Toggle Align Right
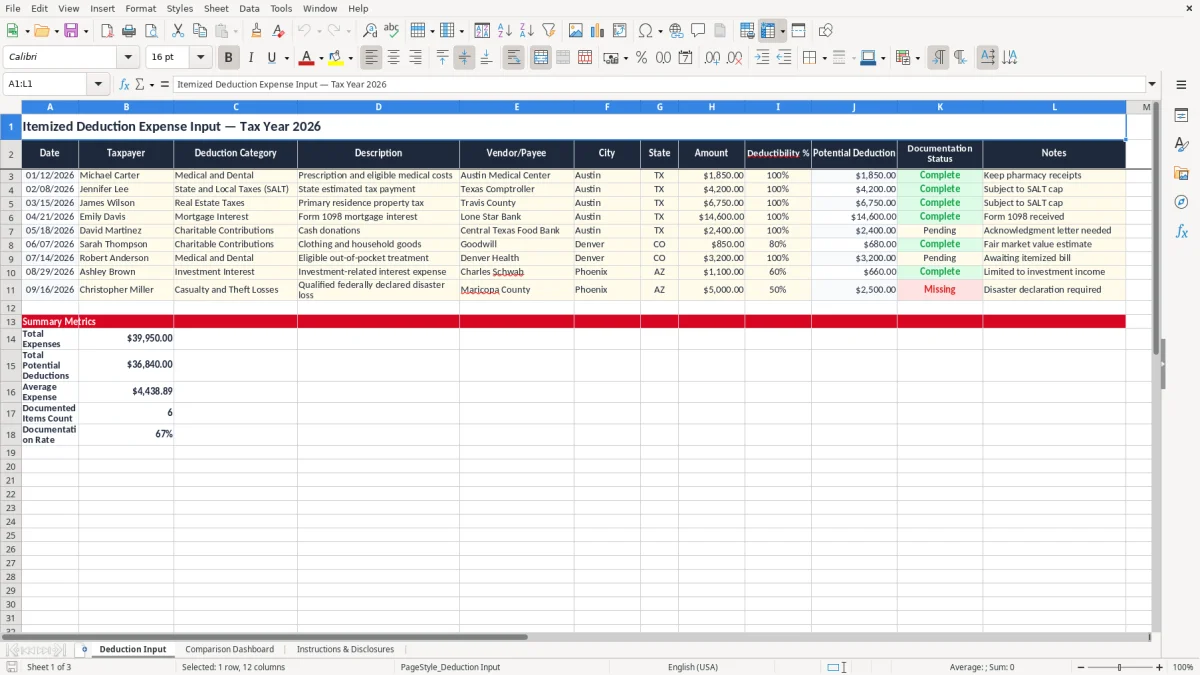1200x675 pixels. (415, 58)
